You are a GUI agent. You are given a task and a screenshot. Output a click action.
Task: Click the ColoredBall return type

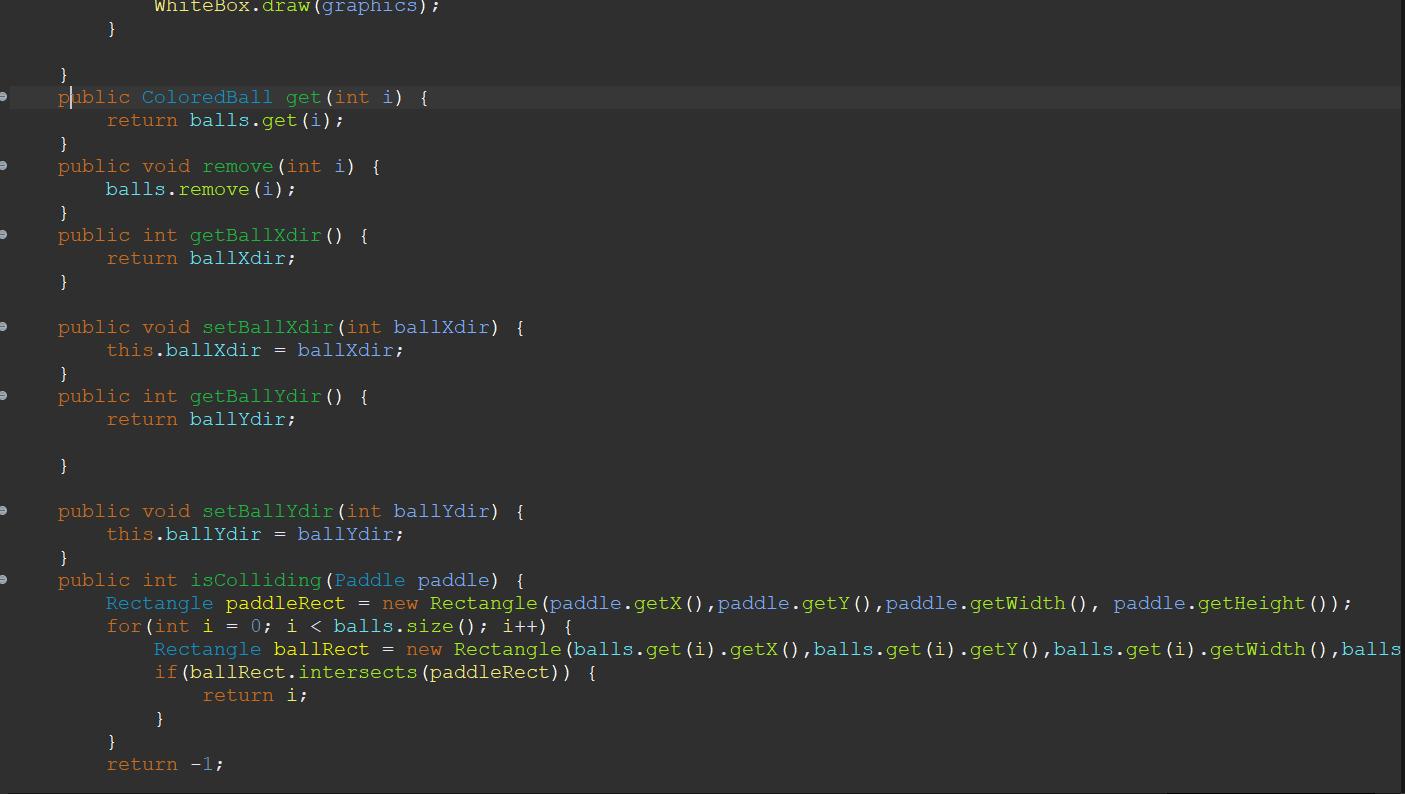[x=207, y=97]
